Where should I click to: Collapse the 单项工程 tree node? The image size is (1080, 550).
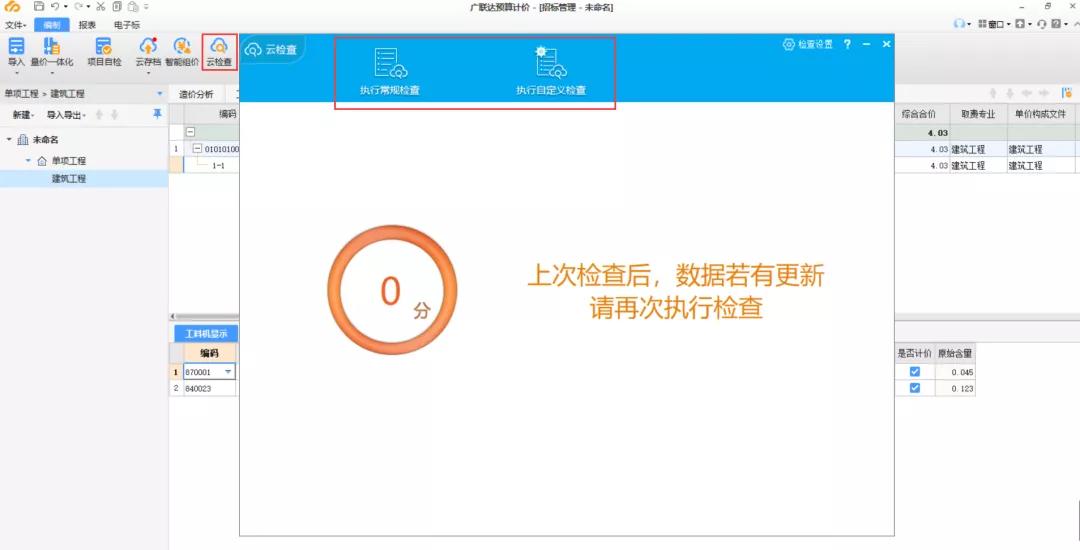tap(28, 161)
